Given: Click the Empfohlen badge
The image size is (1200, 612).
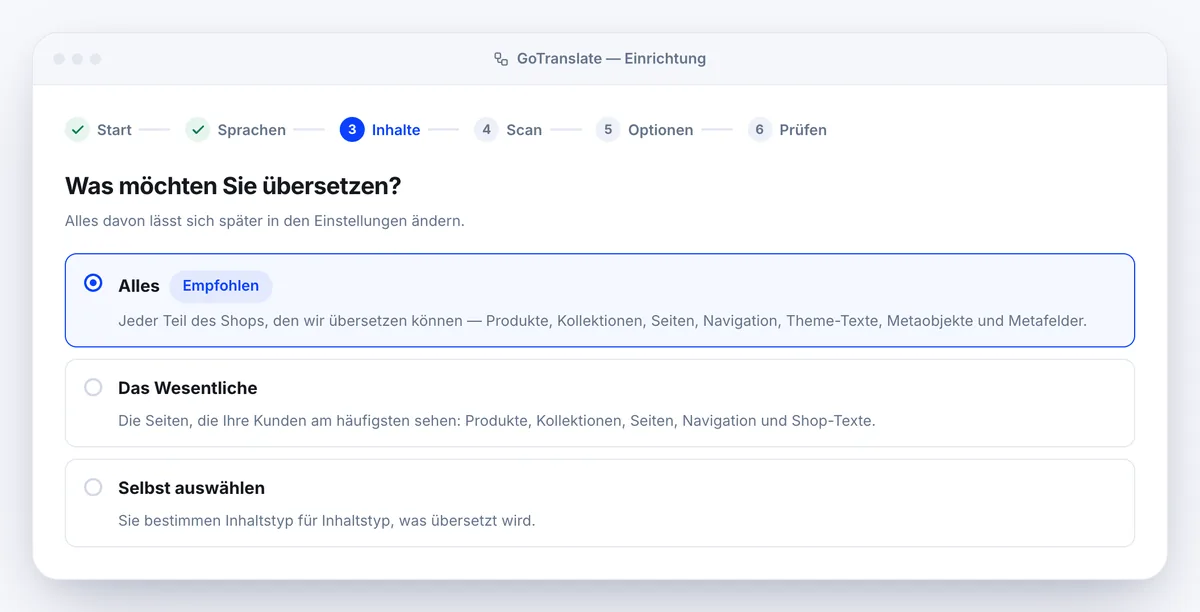Looking at the screenshot, I should coord(221,286).
